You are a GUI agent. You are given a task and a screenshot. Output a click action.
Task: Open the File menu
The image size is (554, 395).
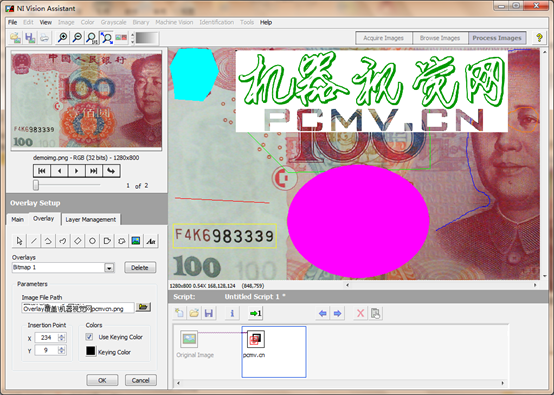coord(12,22)
